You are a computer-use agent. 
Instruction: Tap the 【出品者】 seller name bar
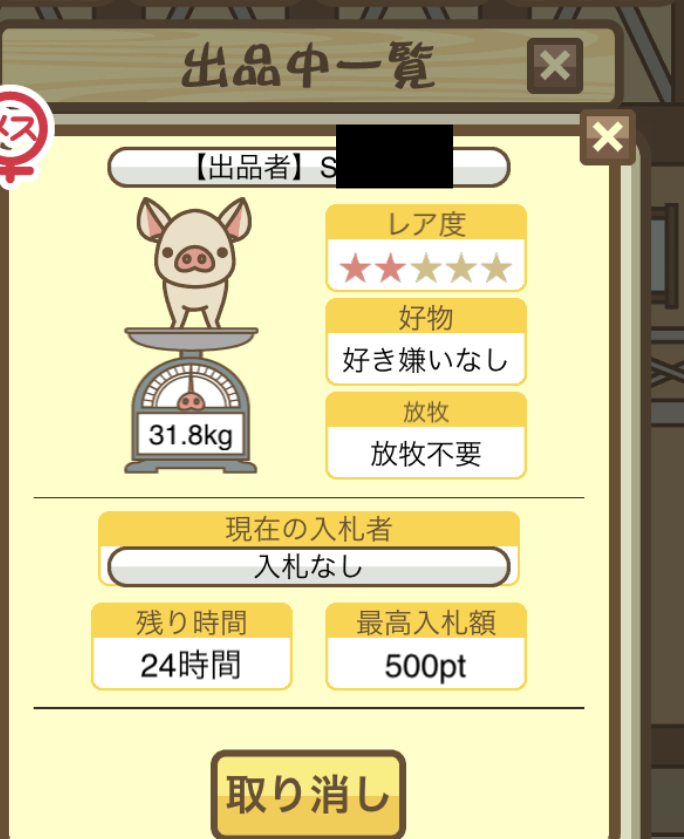click(x=309, y=167)
